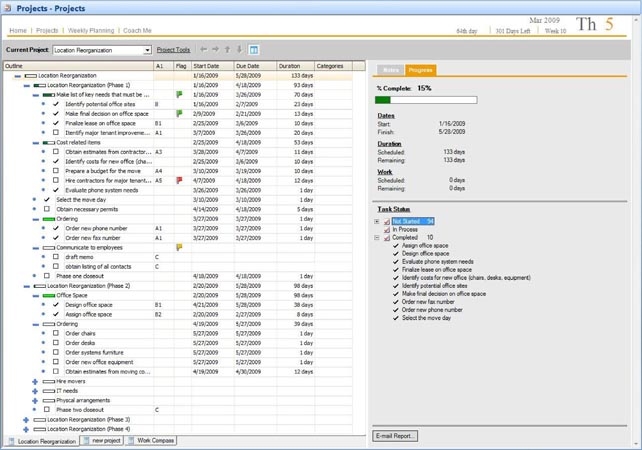642x450 pixels.
Task: Check the Order chairs checkbox
Action: tap(56, 333)
